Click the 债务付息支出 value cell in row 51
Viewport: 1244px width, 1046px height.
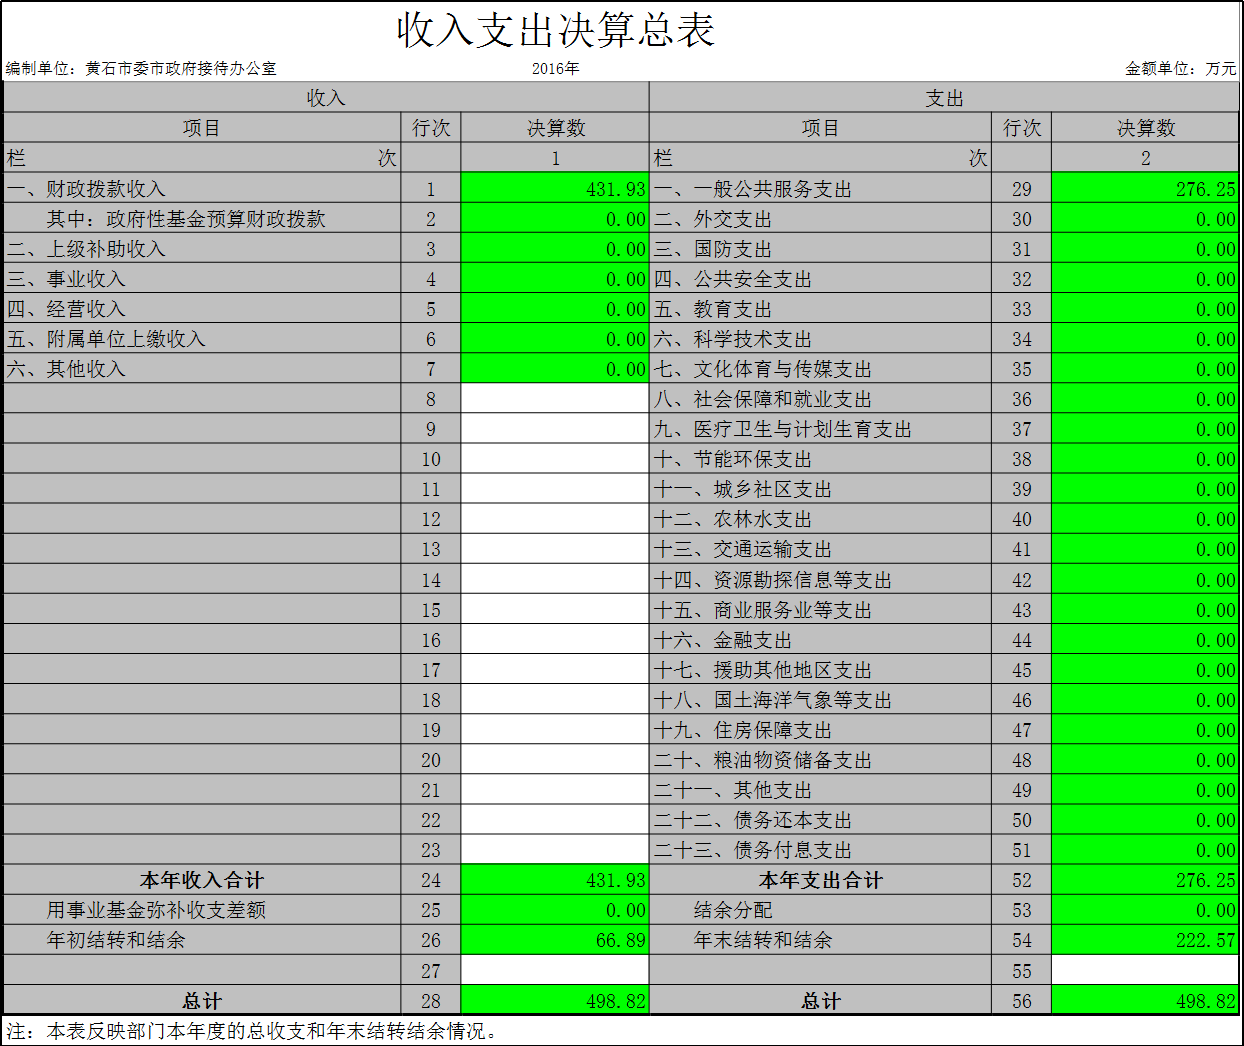(x=1145, y=850)
